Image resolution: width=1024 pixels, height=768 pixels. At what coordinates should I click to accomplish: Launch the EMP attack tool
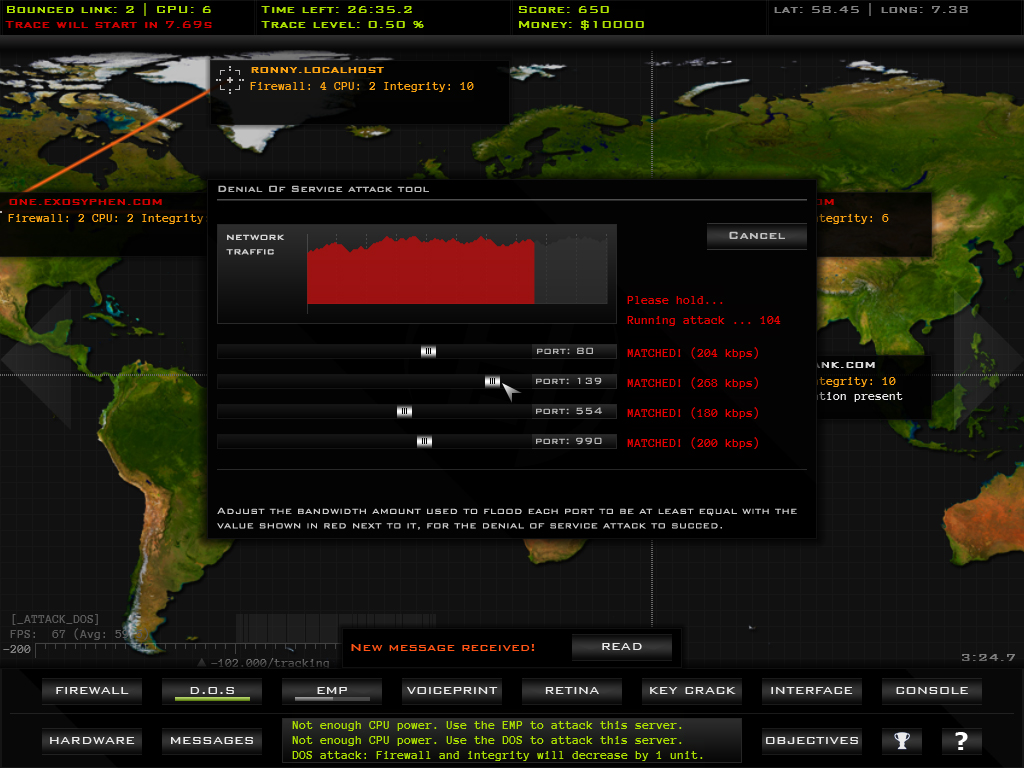click(x=332, y=691)
